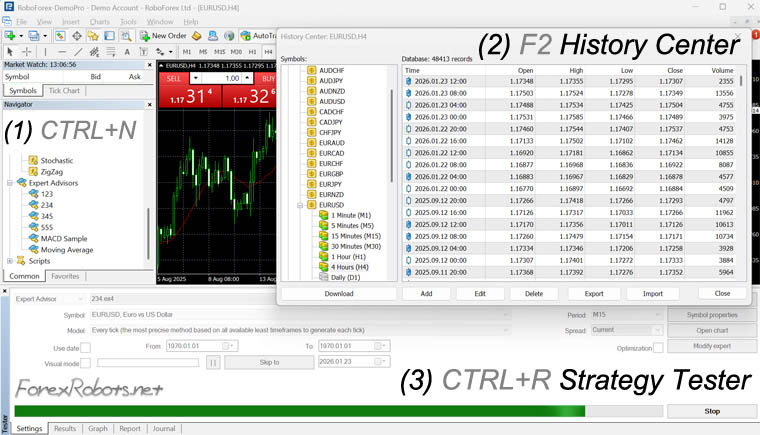This screenshot has width=760, height=435.
Task: Select the arrow Cursor tool
Action: click(x=10, y=51)
